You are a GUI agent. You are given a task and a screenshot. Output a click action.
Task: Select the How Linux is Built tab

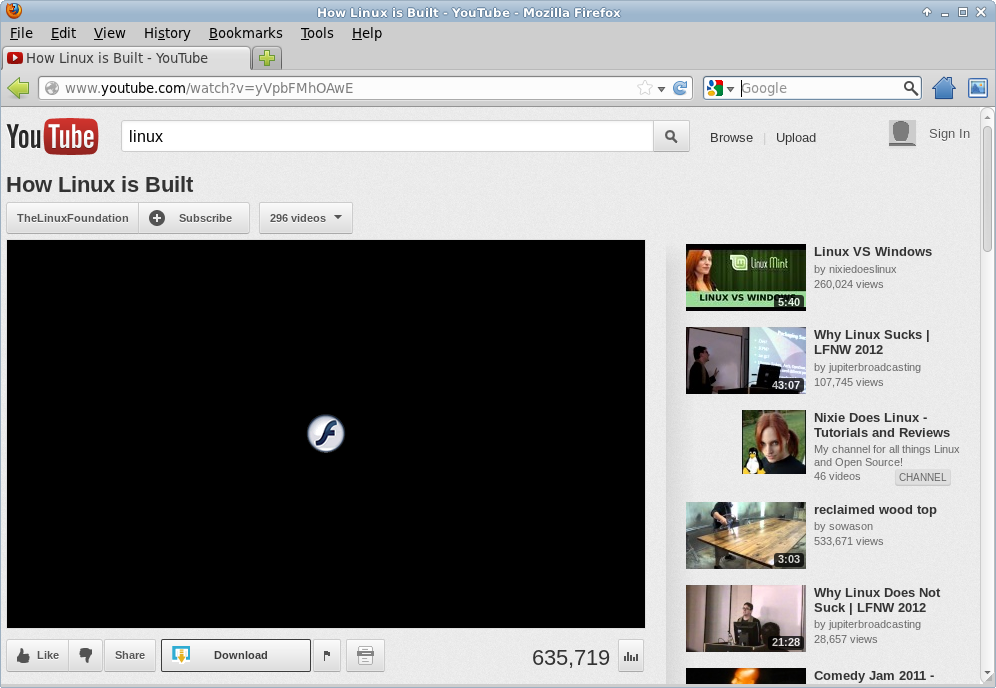click(x=126, y=58)
